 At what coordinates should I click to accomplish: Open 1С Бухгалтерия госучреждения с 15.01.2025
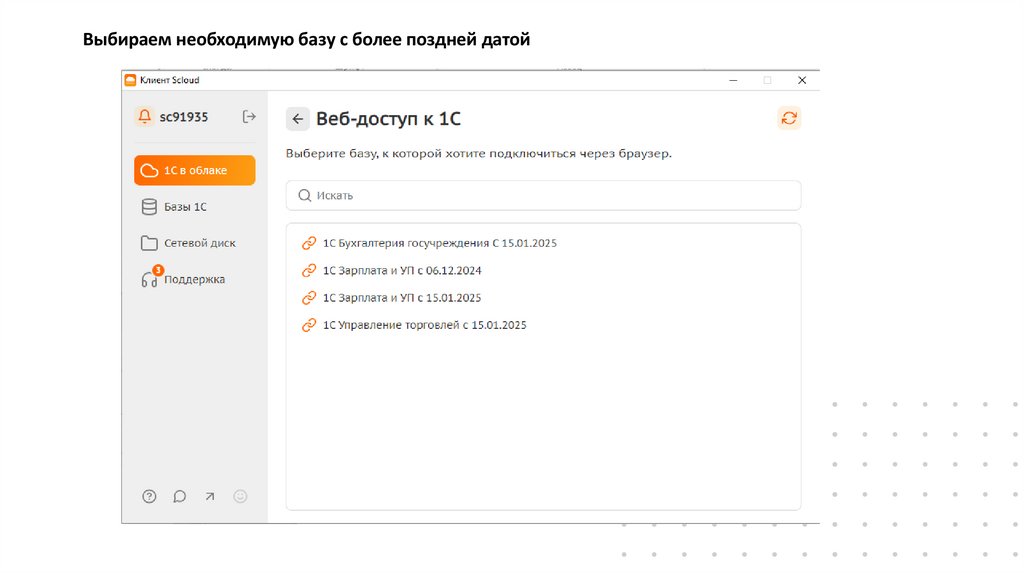(x=440, y=243)
